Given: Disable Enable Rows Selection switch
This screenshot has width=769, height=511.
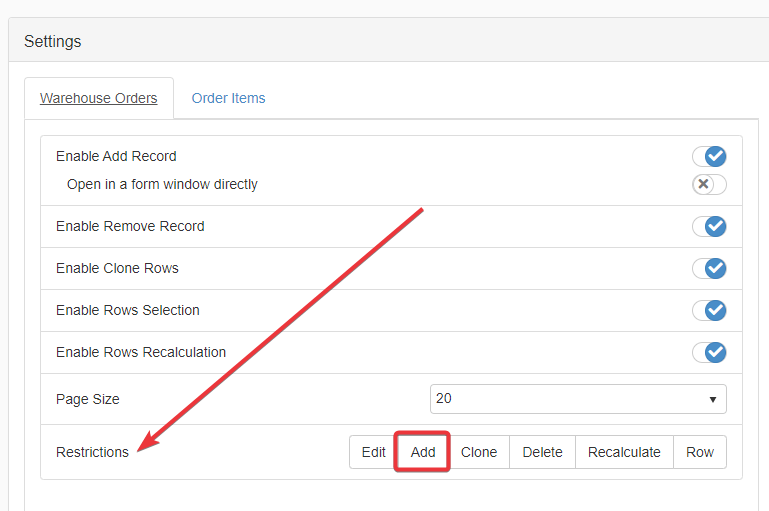Looking at the screenshot, I should pos(709,311).
